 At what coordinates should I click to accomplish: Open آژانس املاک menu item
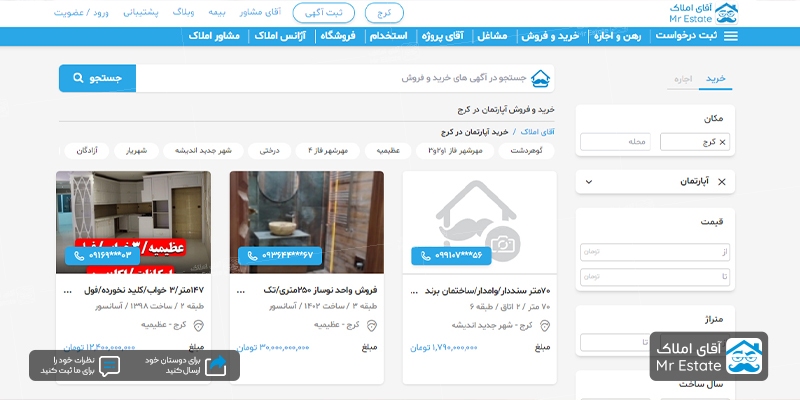(x=280, y=36)
